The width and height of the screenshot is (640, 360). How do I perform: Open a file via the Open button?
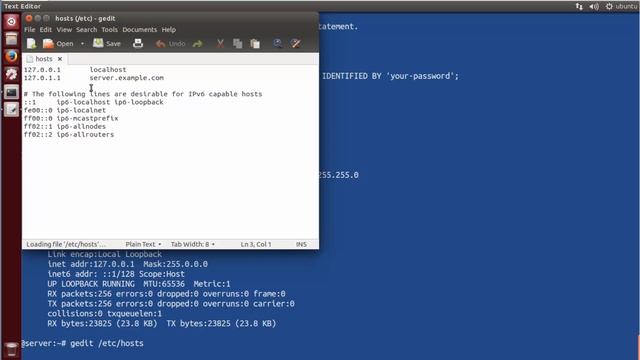(x=58, y=43)
